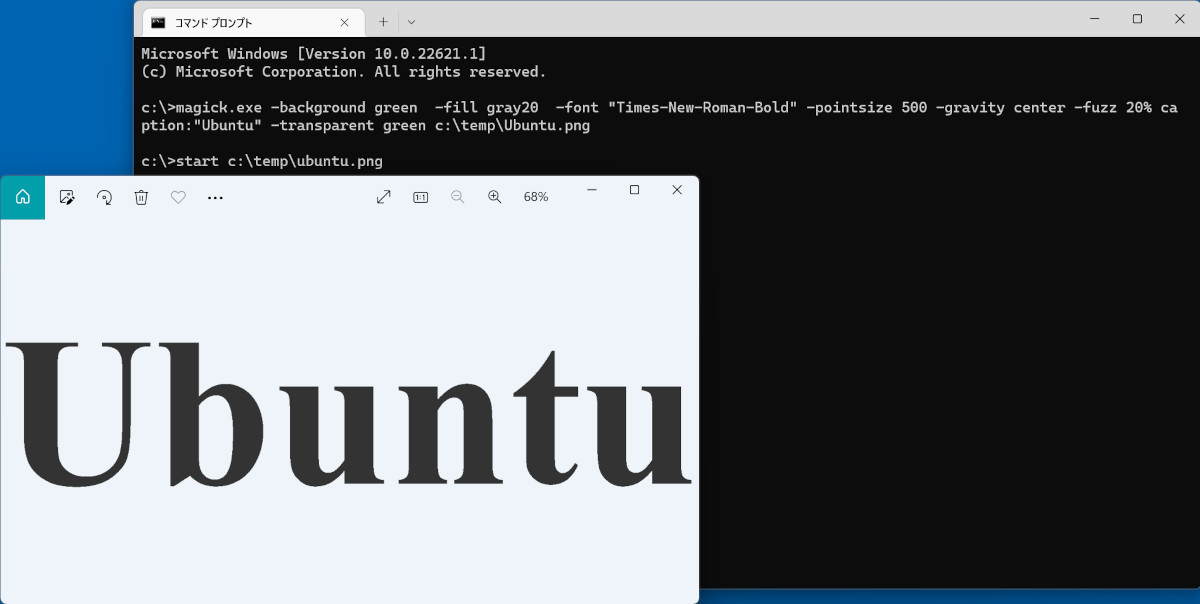Delete the image with the trash icon
1200x604 pixels.
coord(141,198)
